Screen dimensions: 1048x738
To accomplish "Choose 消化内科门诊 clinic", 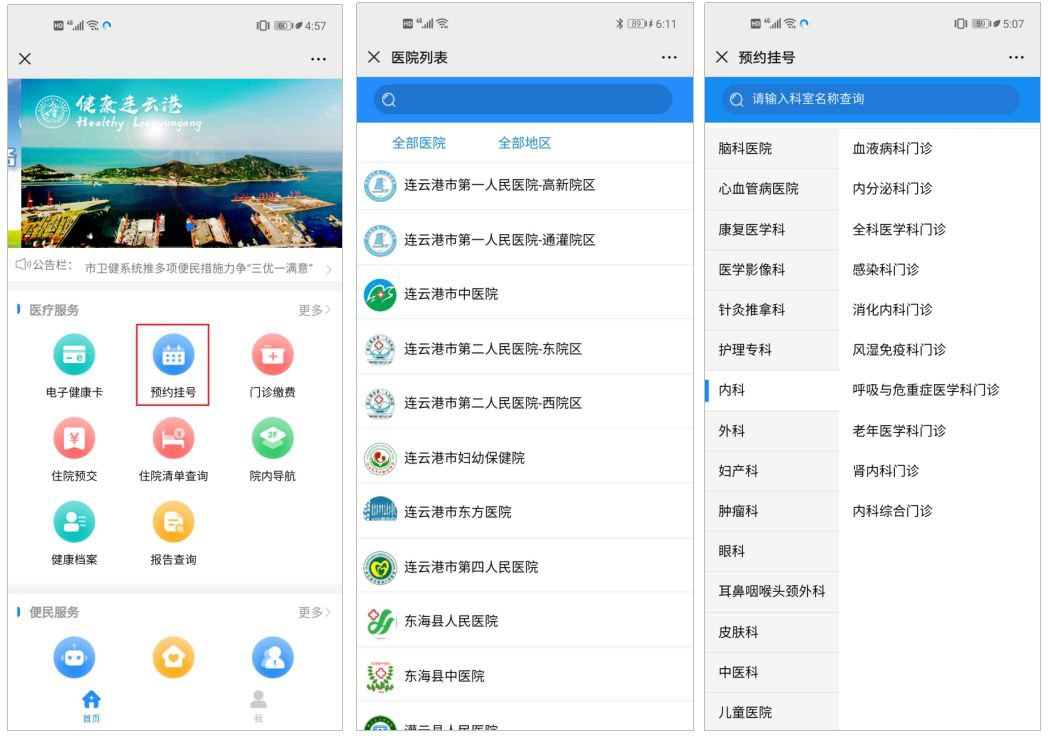I will [892, 310].
